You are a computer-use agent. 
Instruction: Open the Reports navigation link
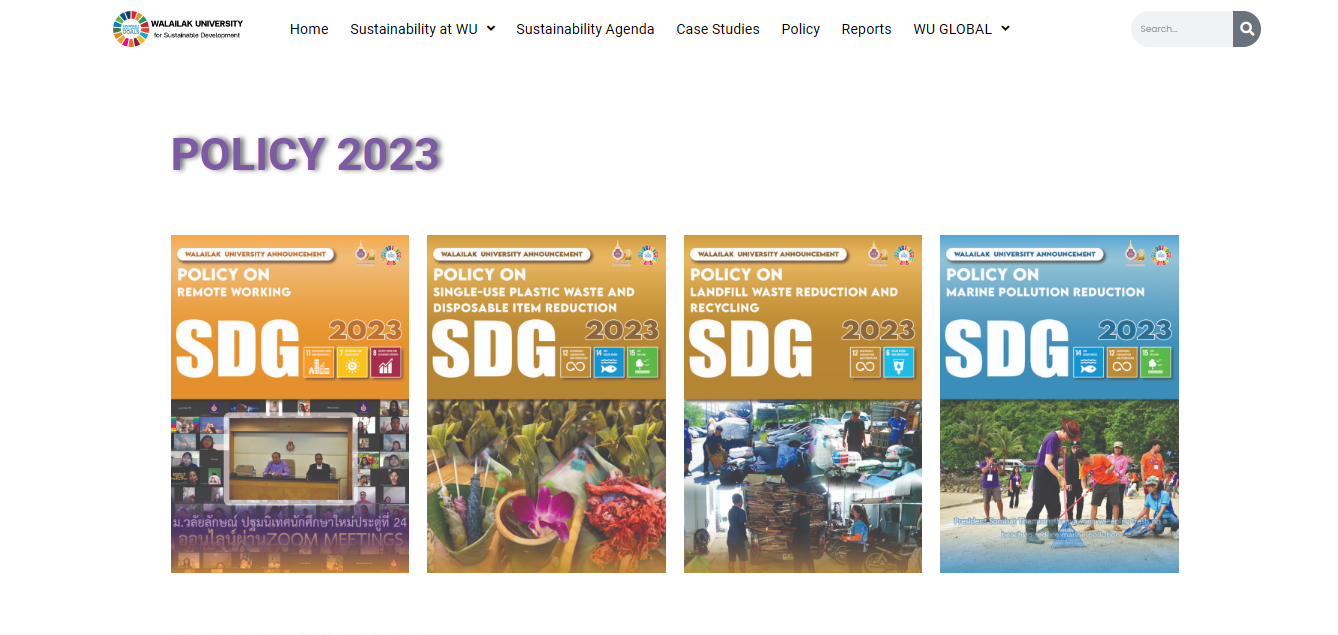866,29
